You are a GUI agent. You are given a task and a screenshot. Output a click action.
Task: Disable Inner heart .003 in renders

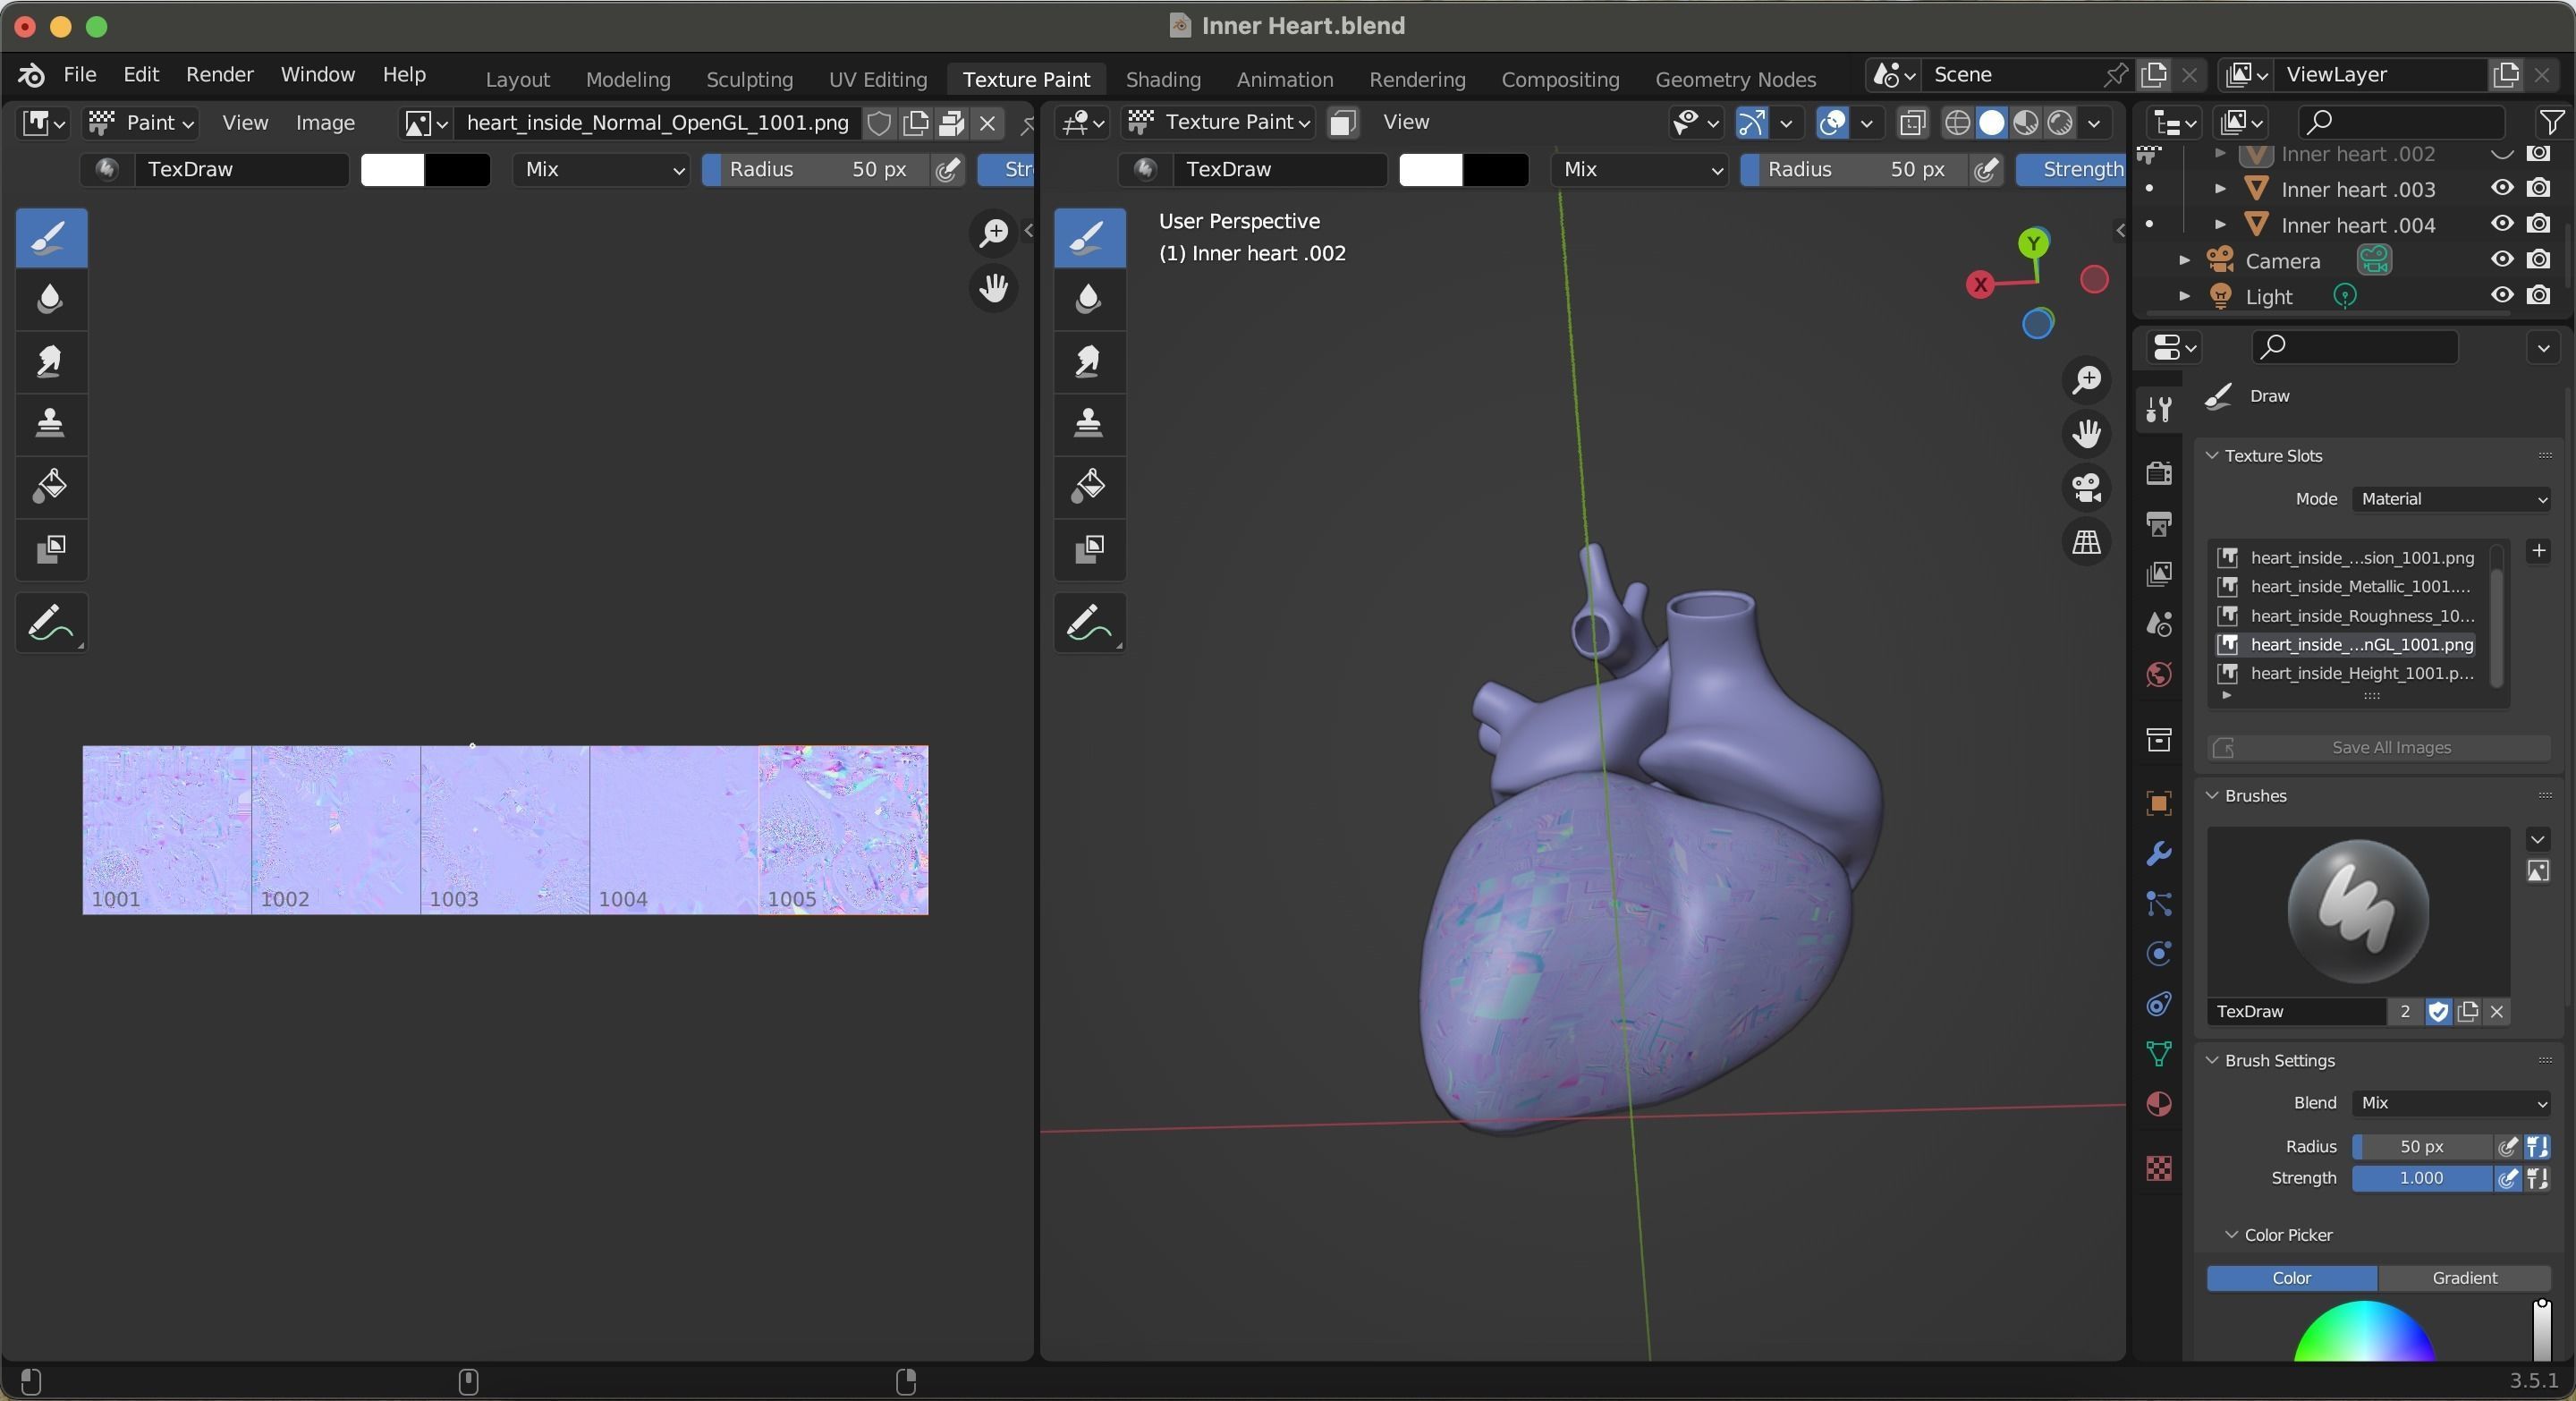click(2538, 189)
